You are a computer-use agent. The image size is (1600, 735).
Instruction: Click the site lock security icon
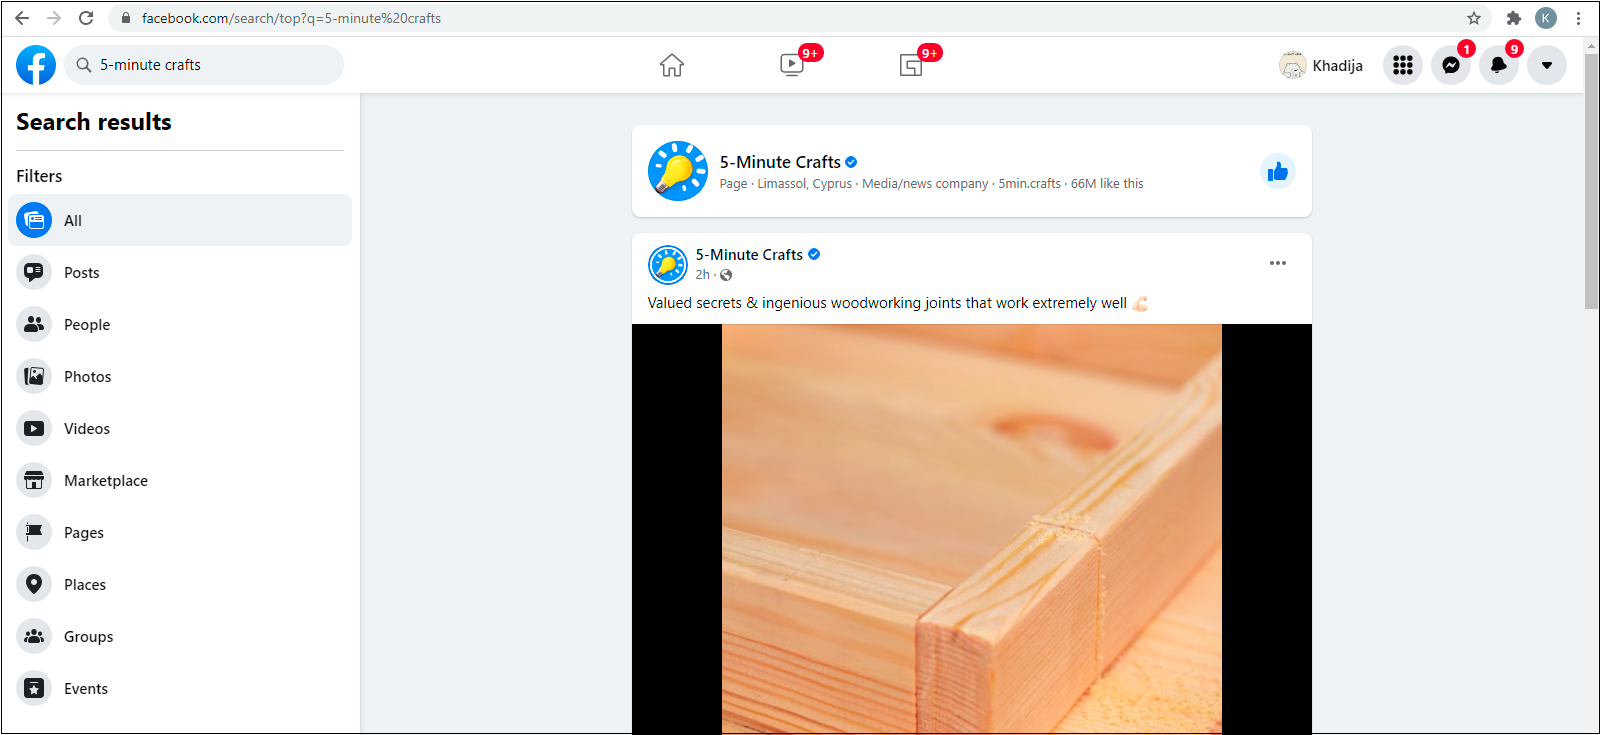[x=126, y=18]
